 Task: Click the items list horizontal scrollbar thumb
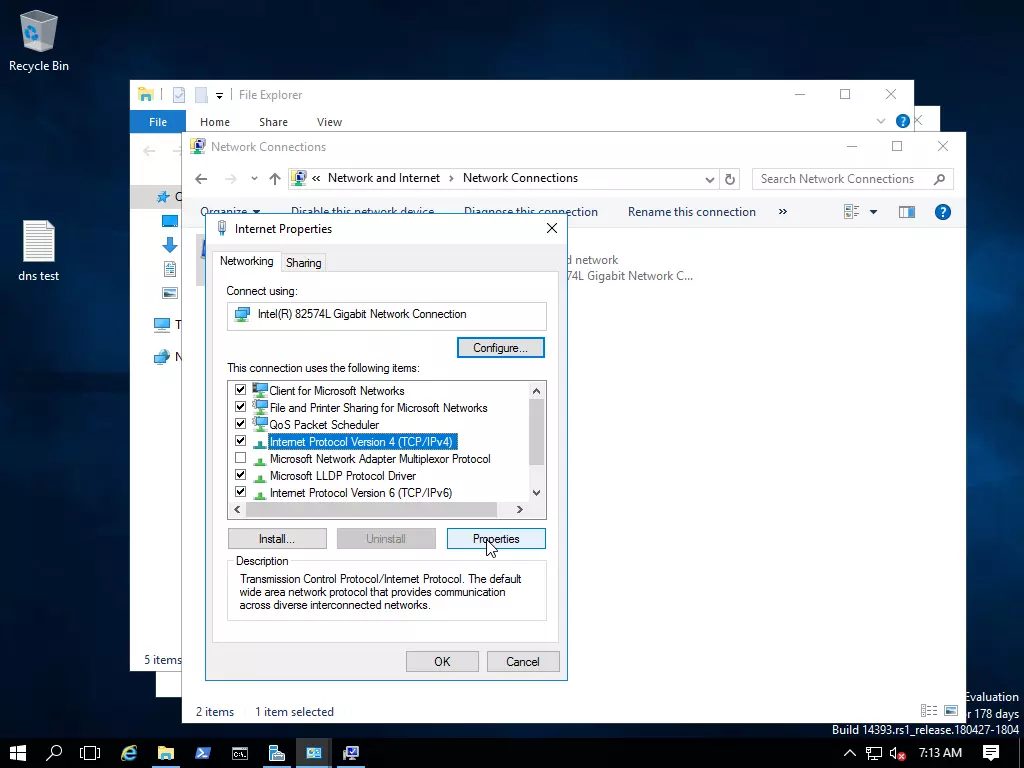click(372, 509)
